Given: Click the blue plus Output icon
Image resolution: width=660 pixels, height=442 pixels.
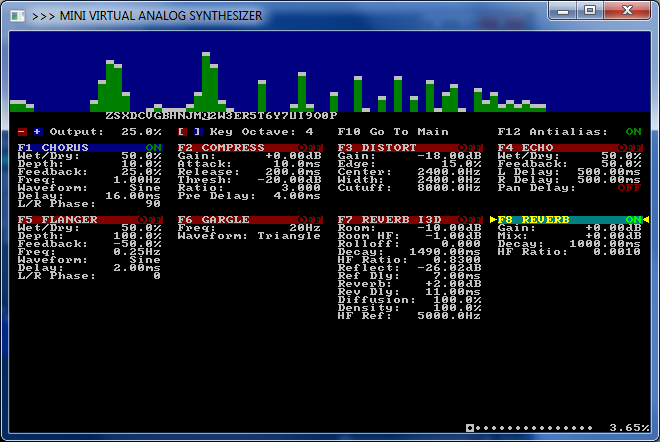Looking at the screenshot, I should (x=38, y=131).
